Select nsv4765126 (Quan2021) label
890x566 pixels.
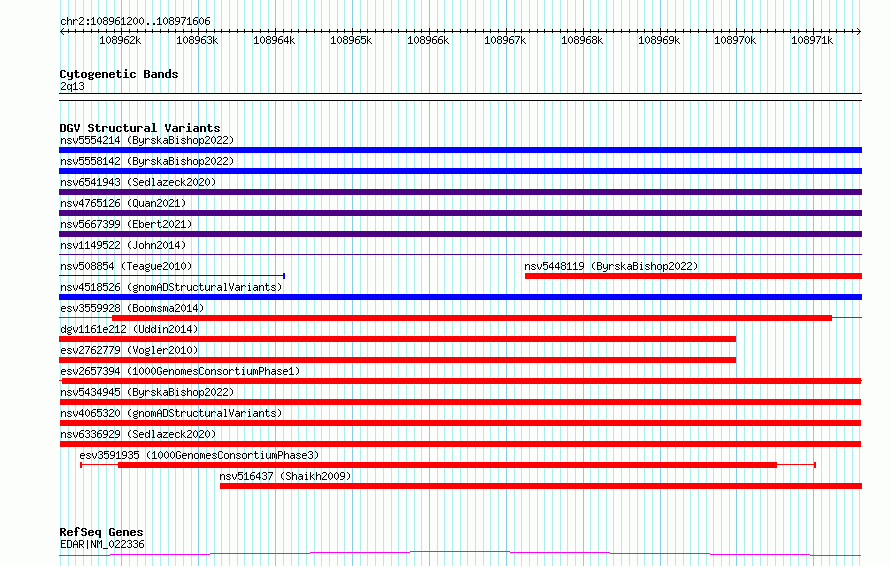point(123,203)
